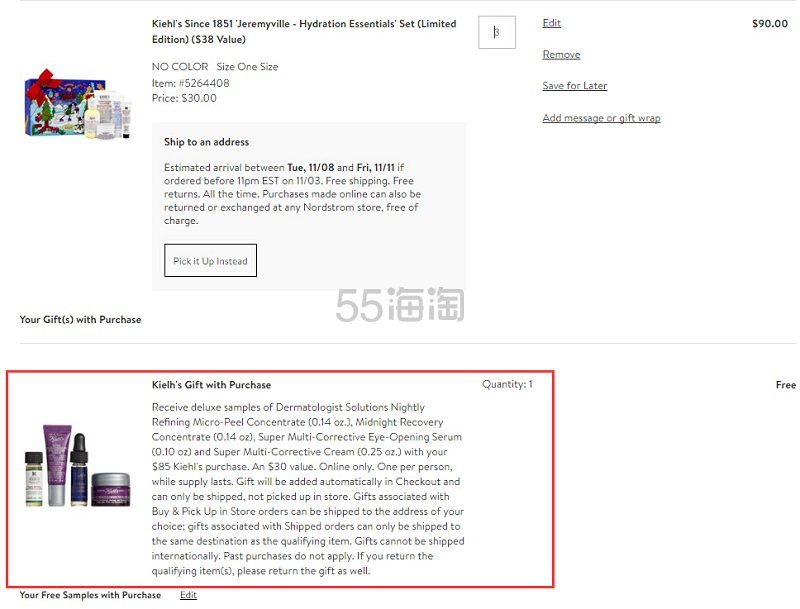Viewport: 800px width, 609px height.
Task: Click the Your Gift(s) with Purchase label
Action: coord(80,319)
